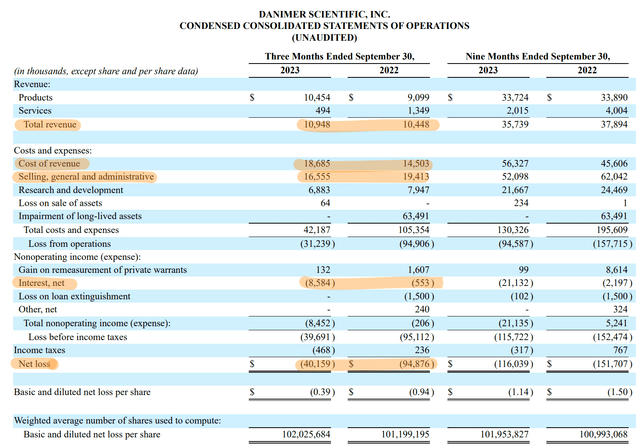Click the value 10,448 in Total revenue
Image resolution: width=640 pixels, height=448 pixels.
pyautogui.click(x=416, y=124)
